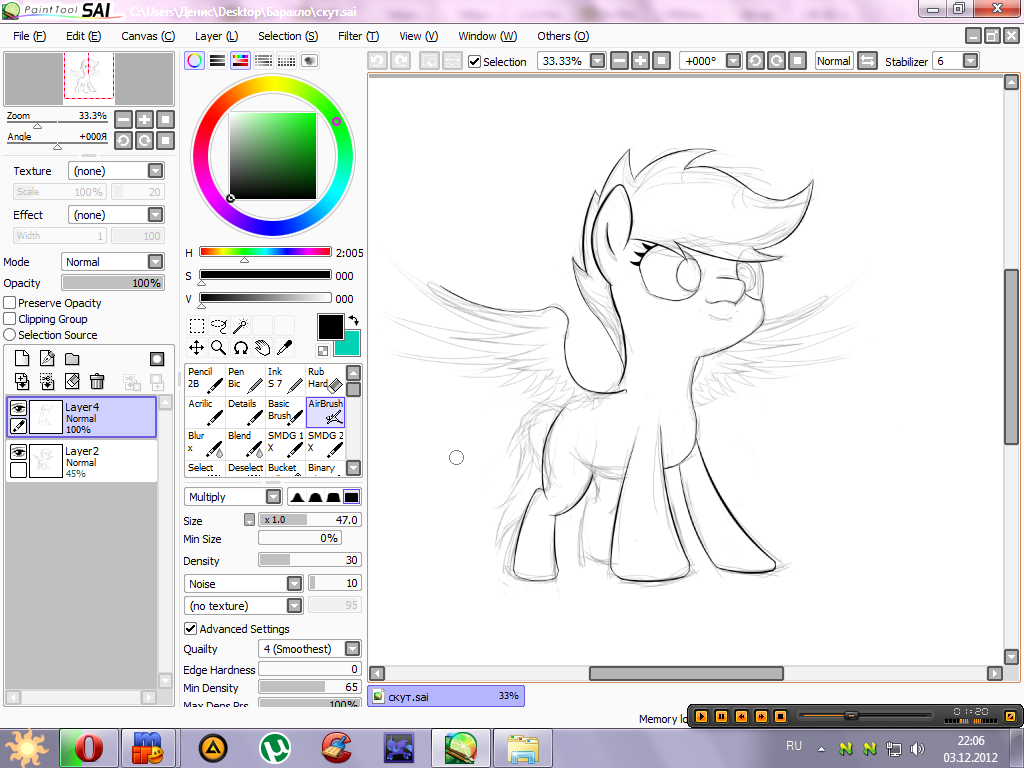Screen dimensions: 1024x768
Task: Open the Filter menu
Action: [x=358, y=36]
